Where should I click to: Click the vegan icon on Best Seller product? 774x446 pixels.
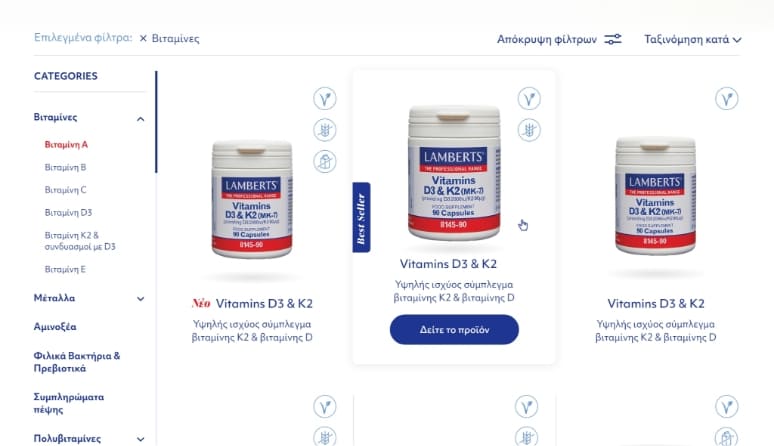[529, 99]
